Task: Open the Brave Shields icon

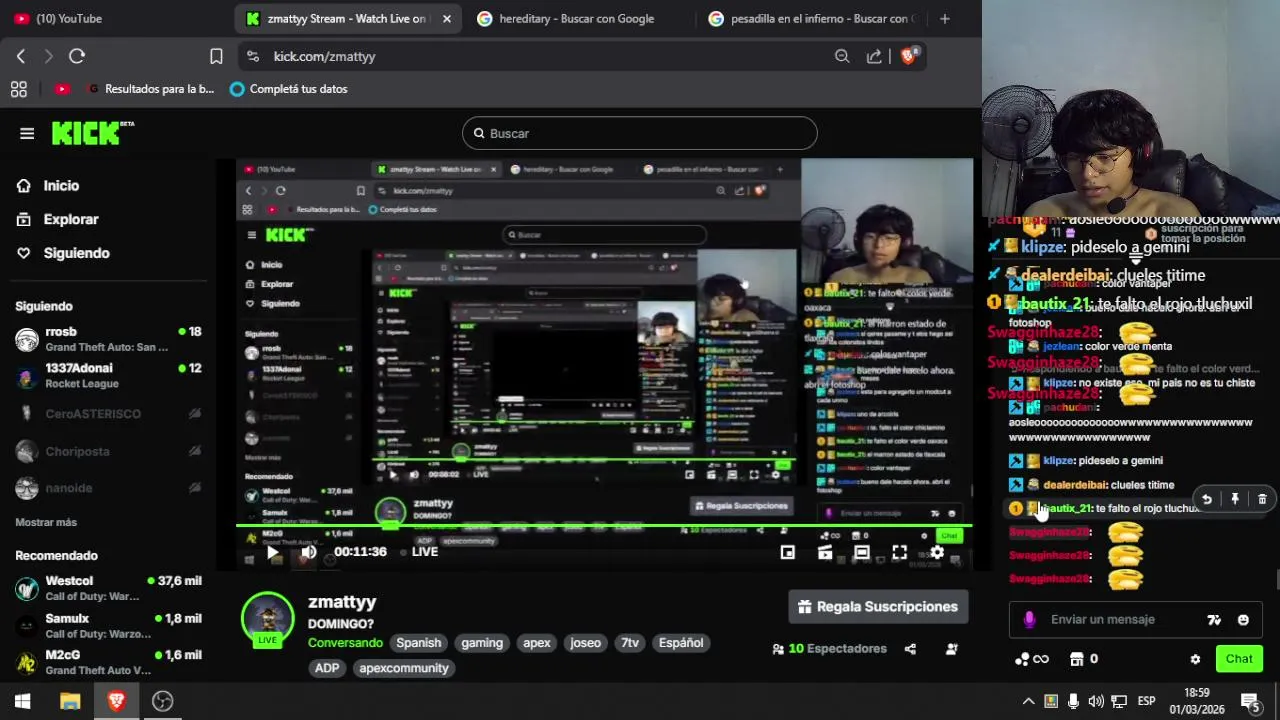Action: click(x=909, y=56)
